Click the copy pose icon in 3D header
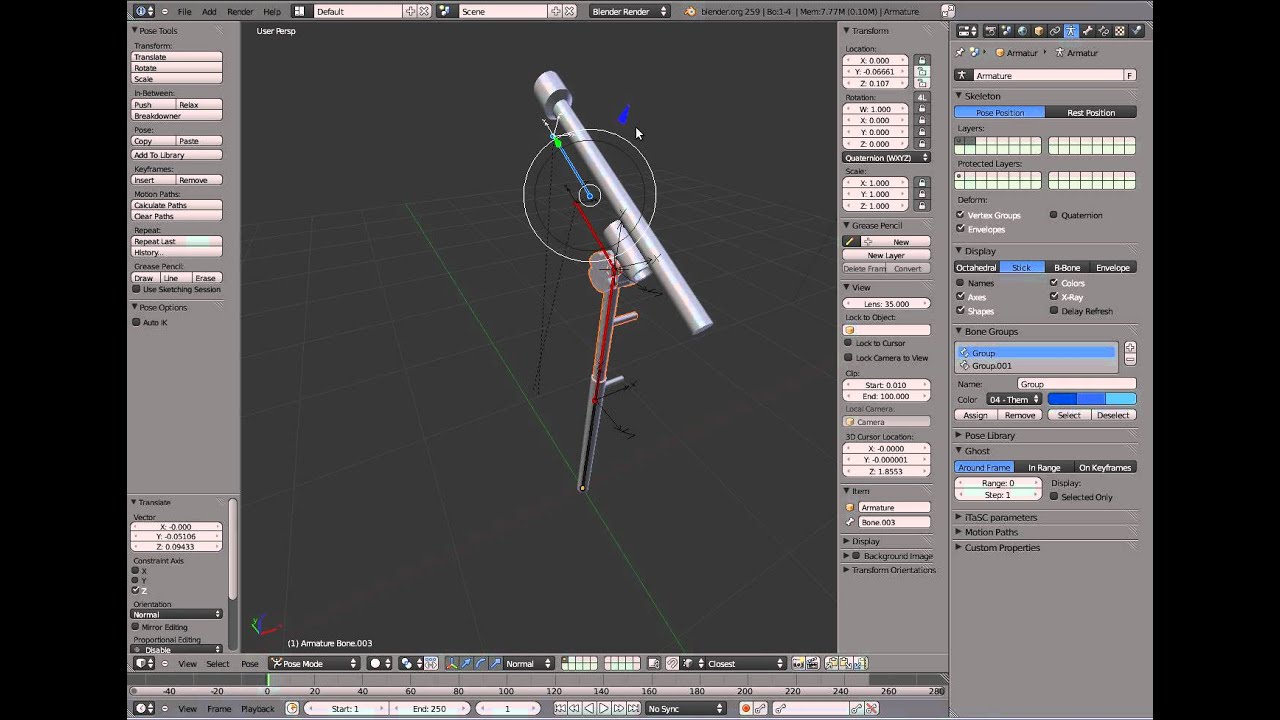Screen dimensions: 1280x720 [x=833, y=663]
